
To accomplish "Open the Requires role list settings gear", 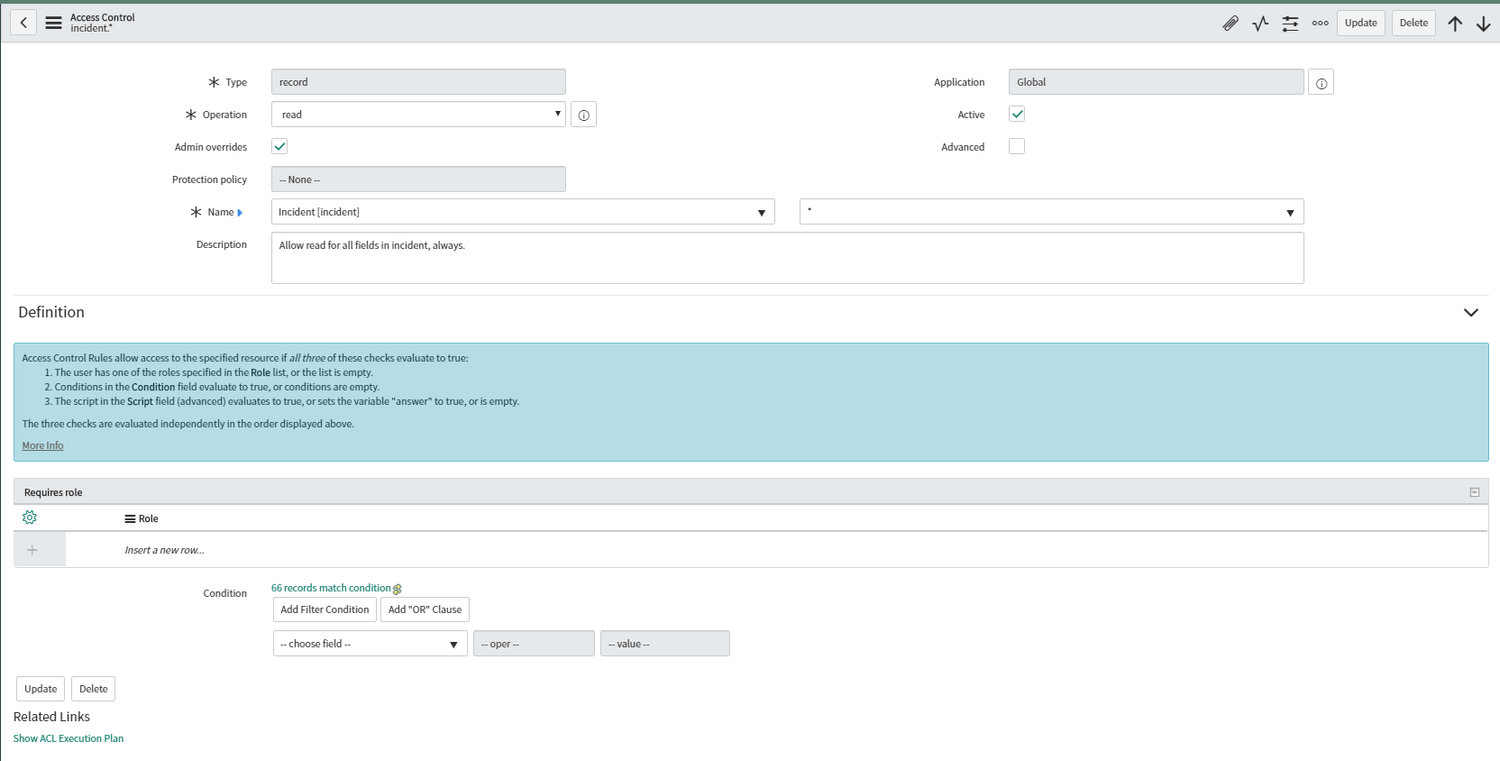I will pos(29,517).
